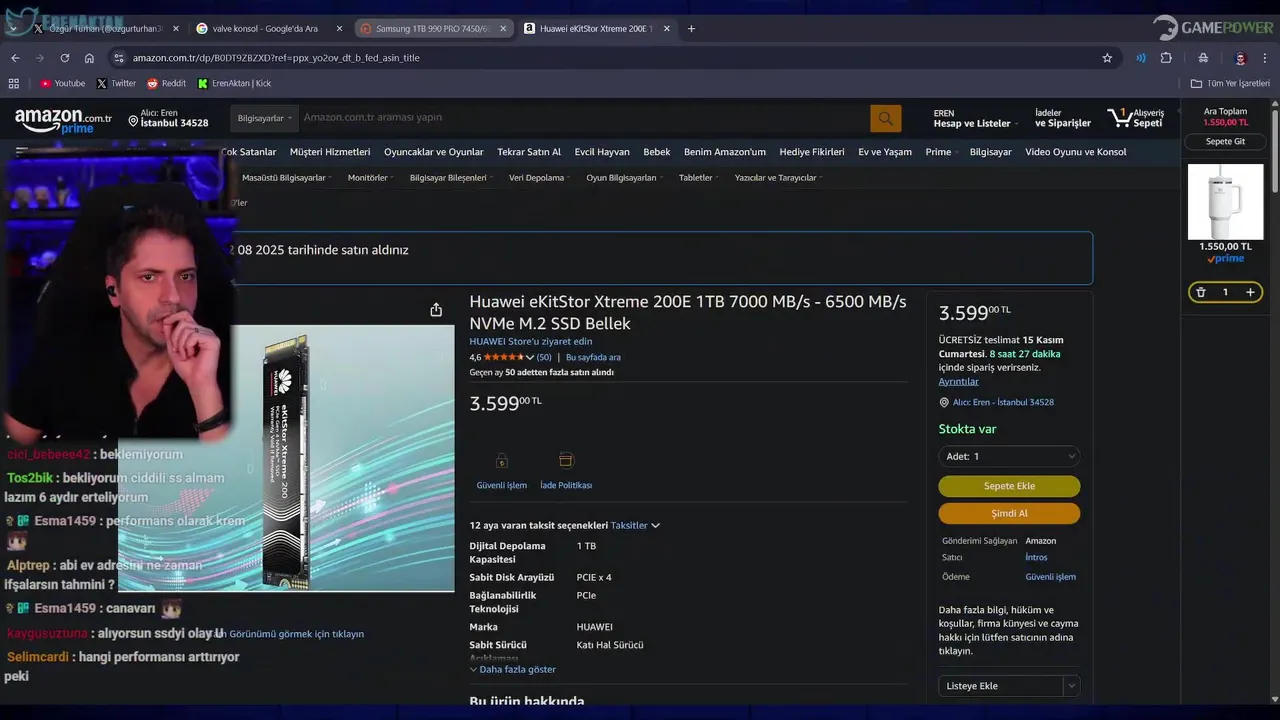Open Bilgisayar Bileşenleri category

(x=451, y=178)
